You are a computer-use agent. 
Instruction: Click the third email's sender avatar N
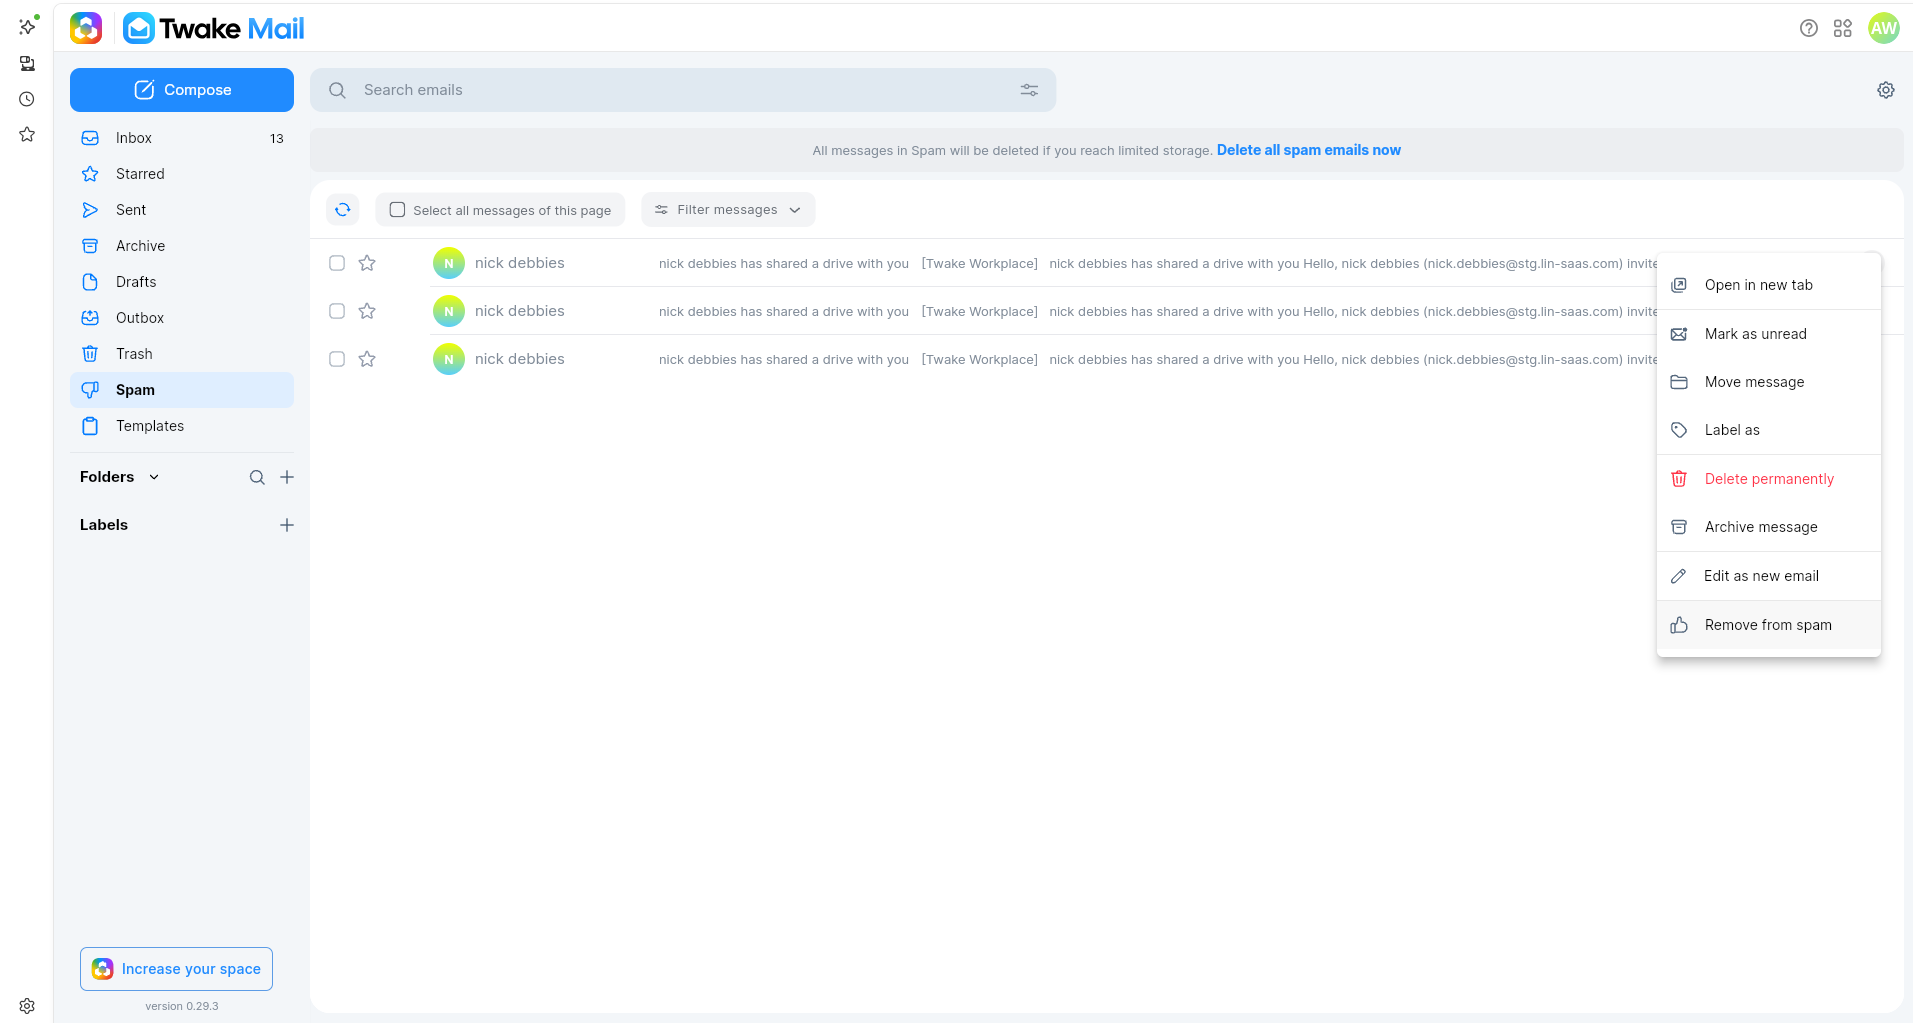pyautogui.click(x=449, y=359)
